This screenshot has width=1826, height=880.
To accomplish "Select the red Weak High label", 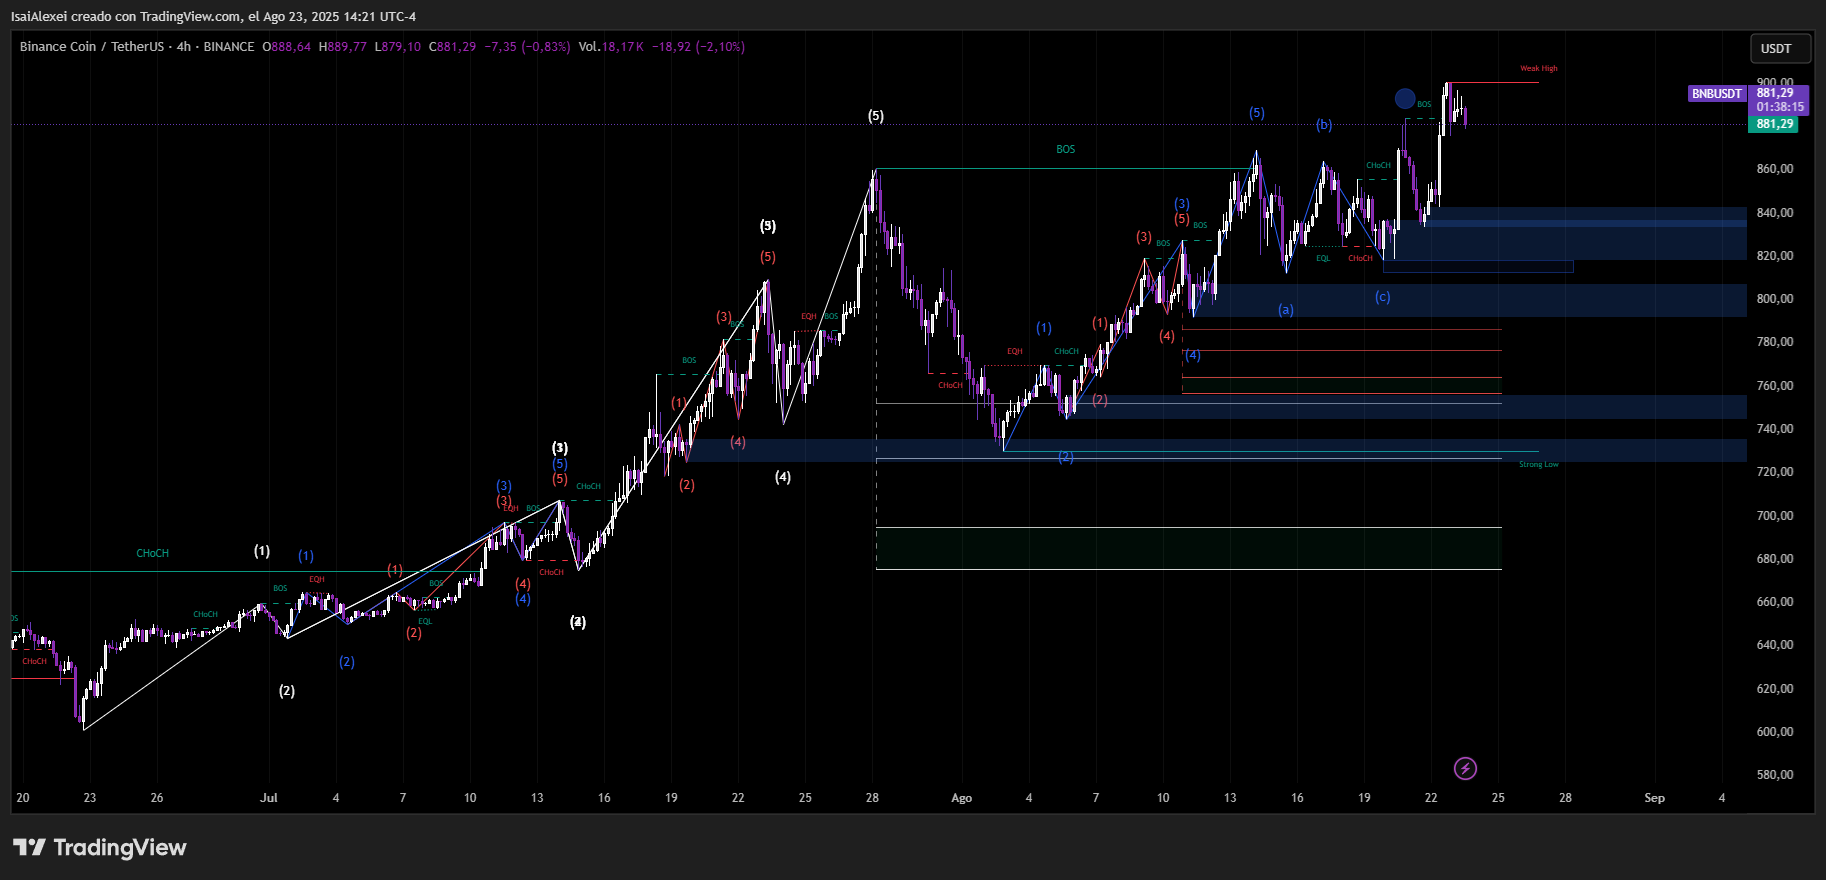I will [1538, 69].
